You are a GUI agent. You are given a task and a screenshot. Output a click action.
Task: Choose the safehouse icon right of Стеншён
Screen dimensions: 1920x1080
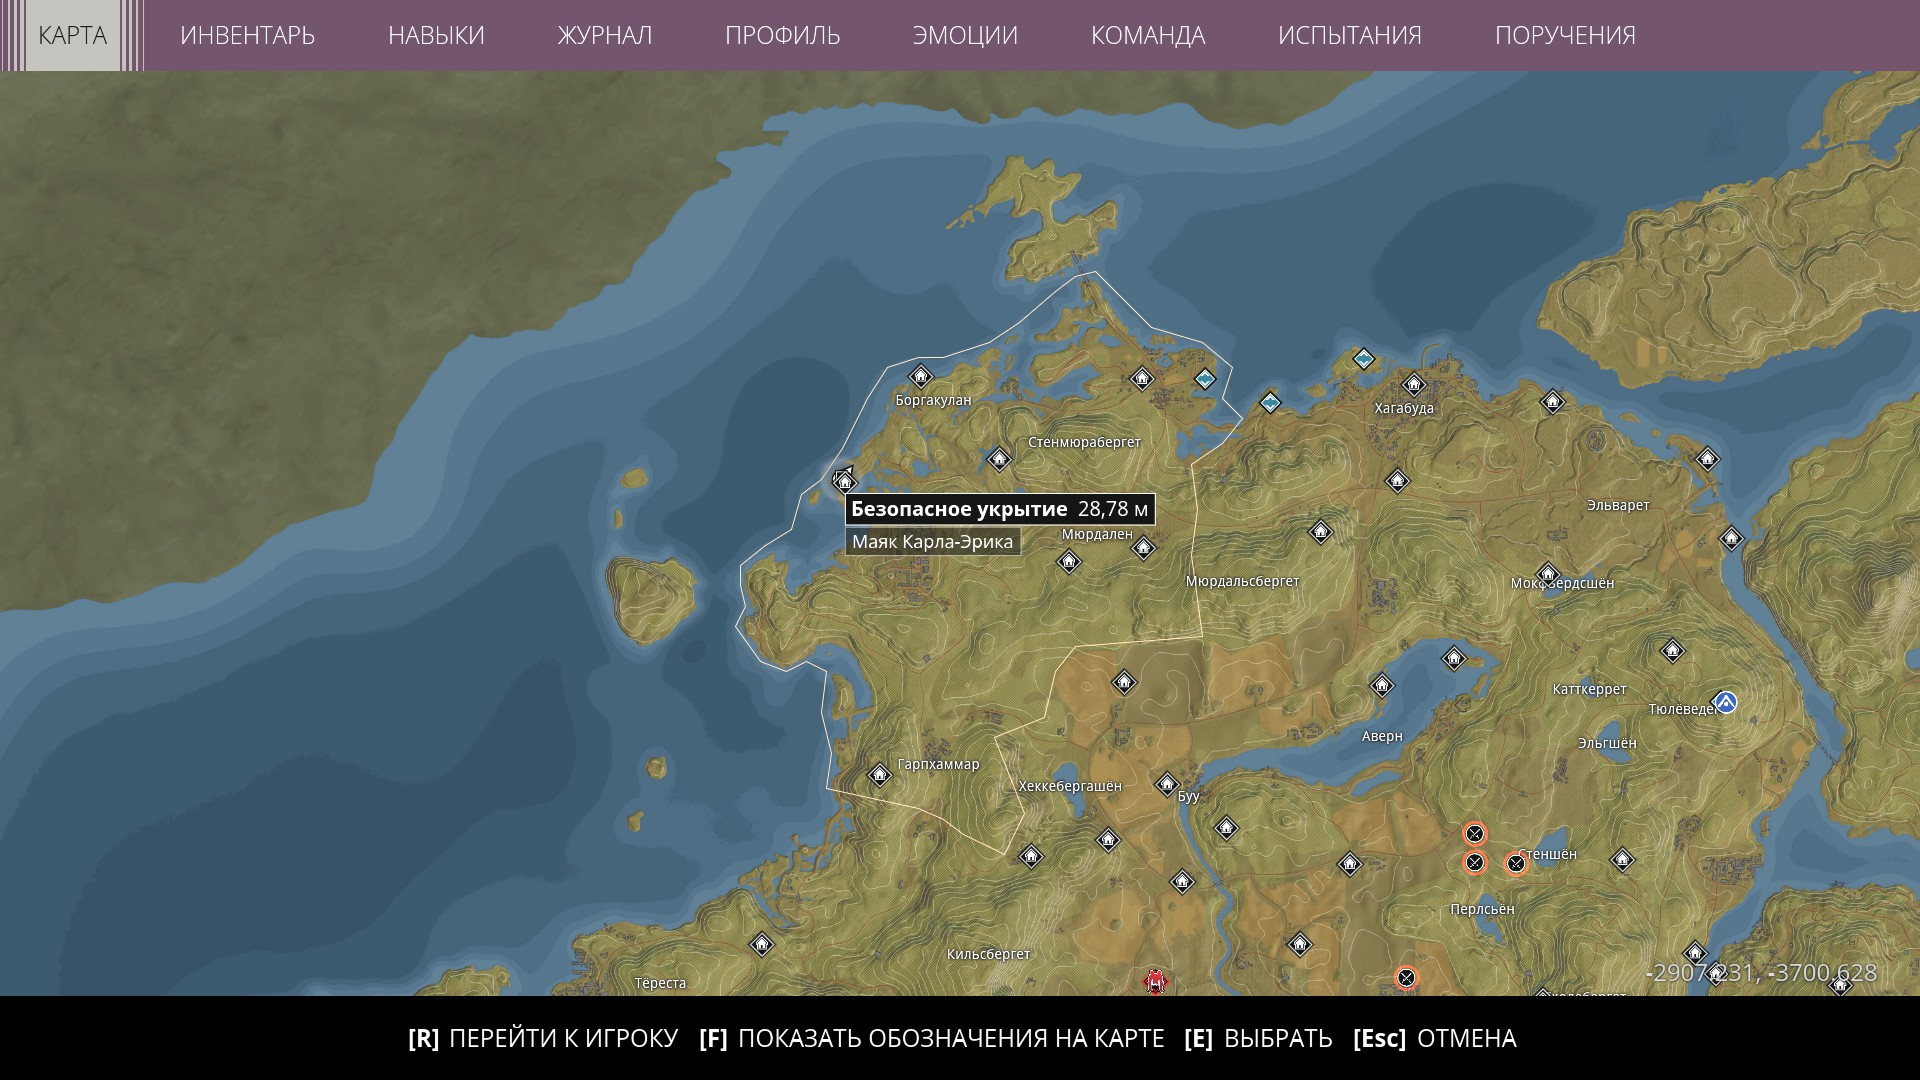tap(1622, 860)
